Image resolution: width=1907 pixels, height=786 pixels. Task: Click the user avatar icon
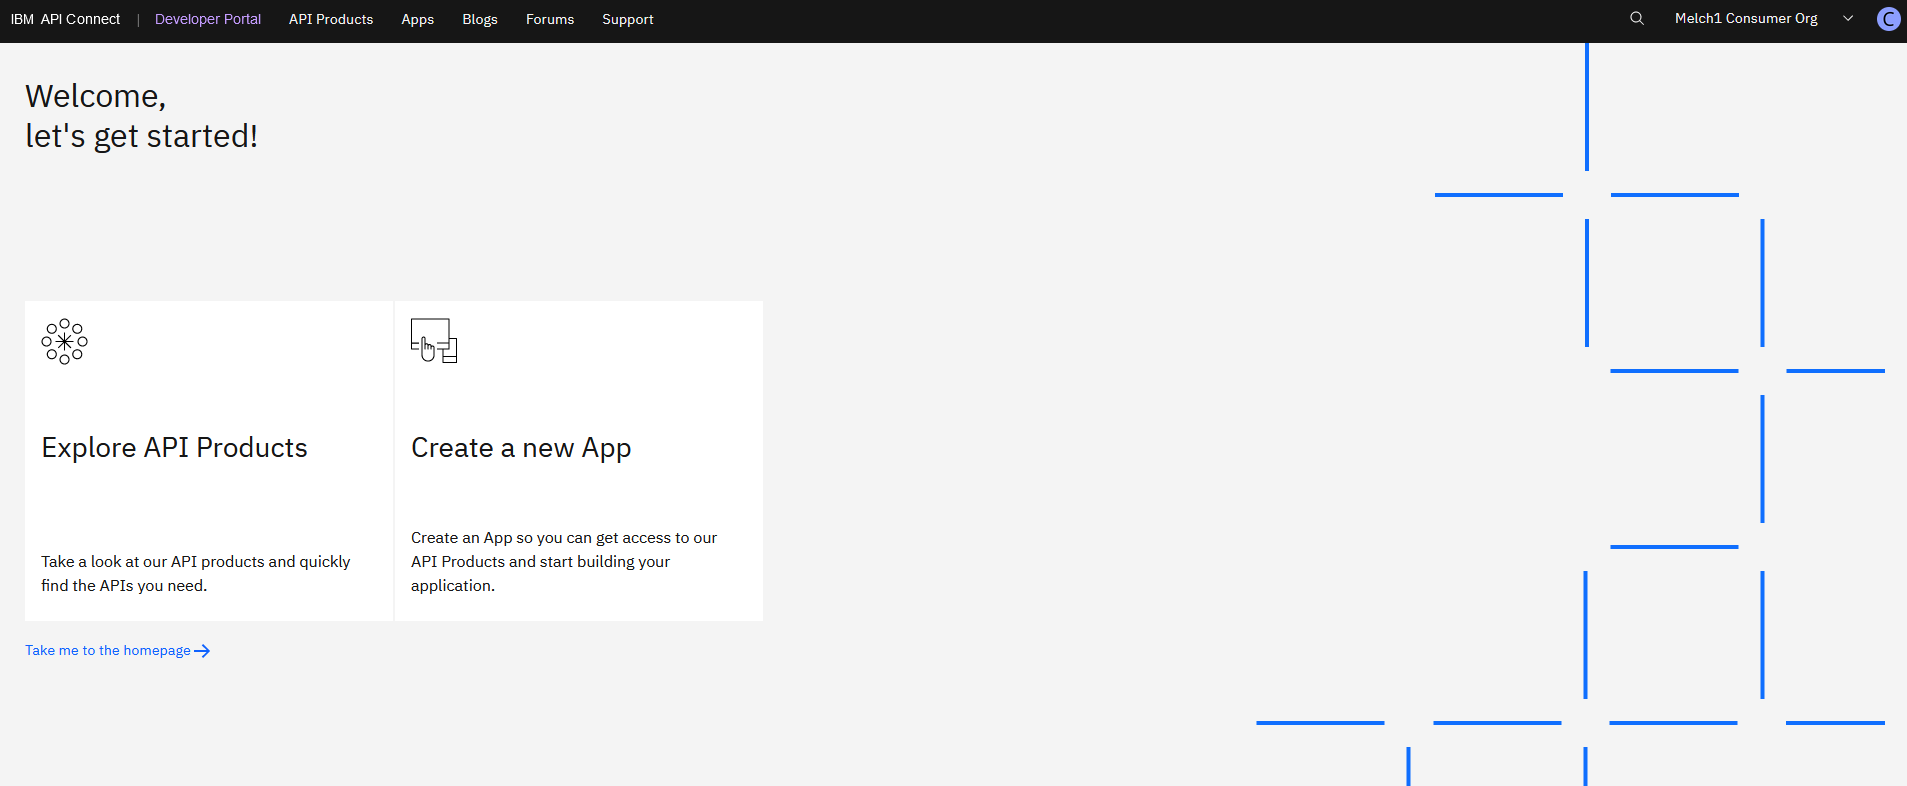[x=1888, y=19]
